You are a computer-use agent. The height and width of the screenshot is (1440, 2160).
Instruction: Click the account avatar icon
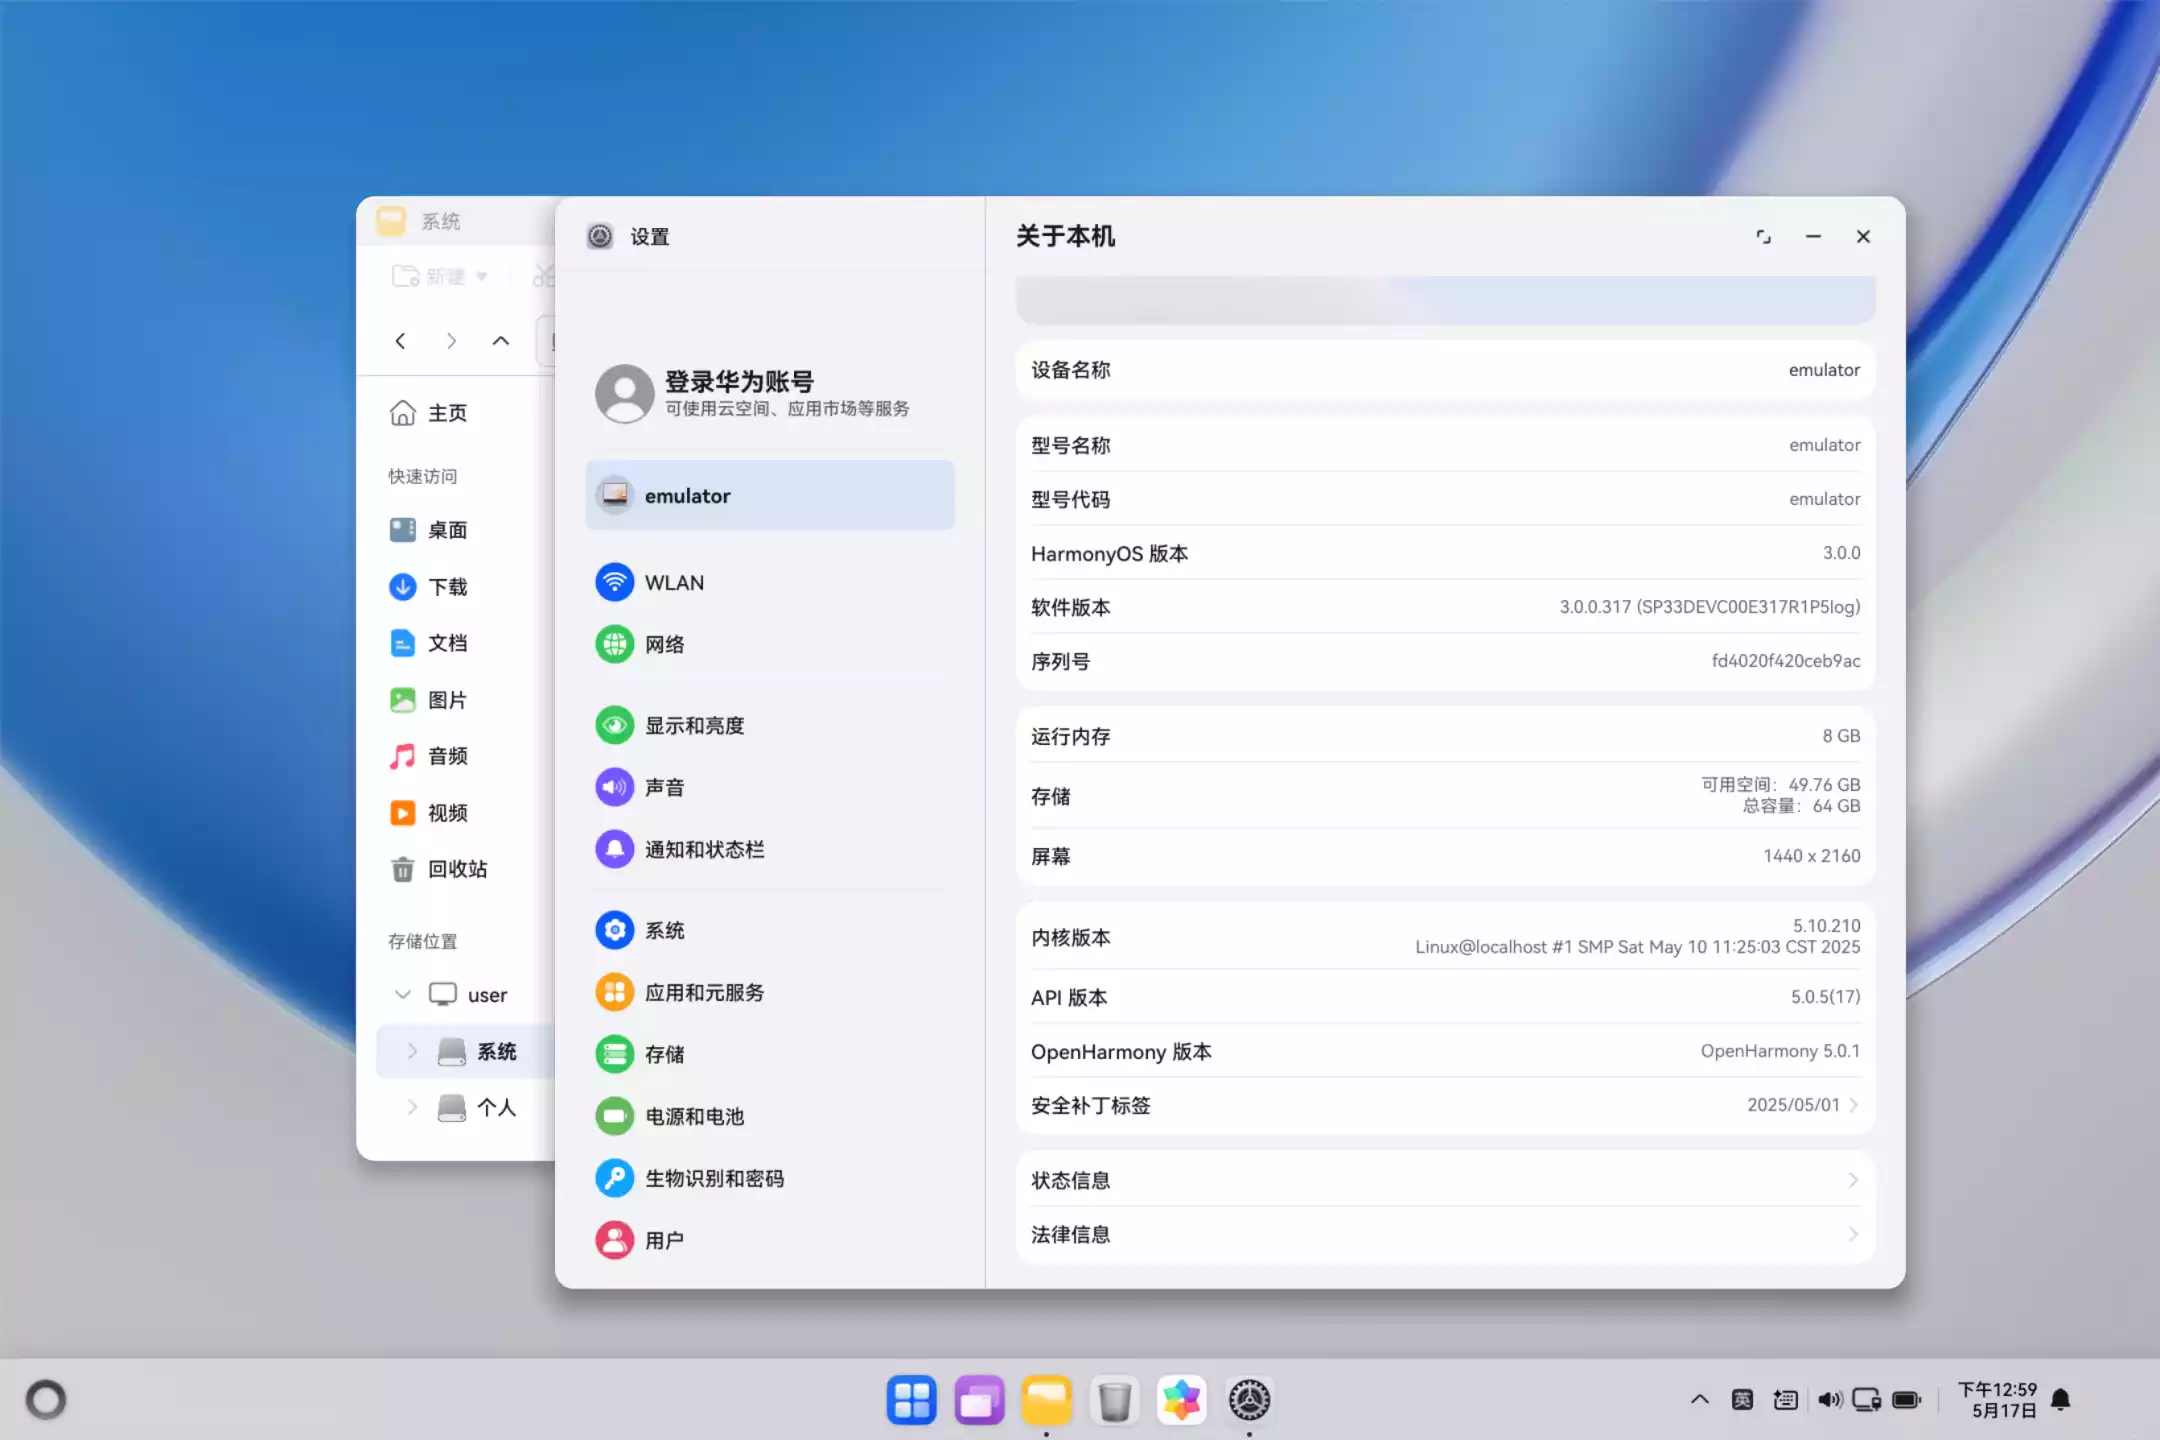tap(624, 393)
